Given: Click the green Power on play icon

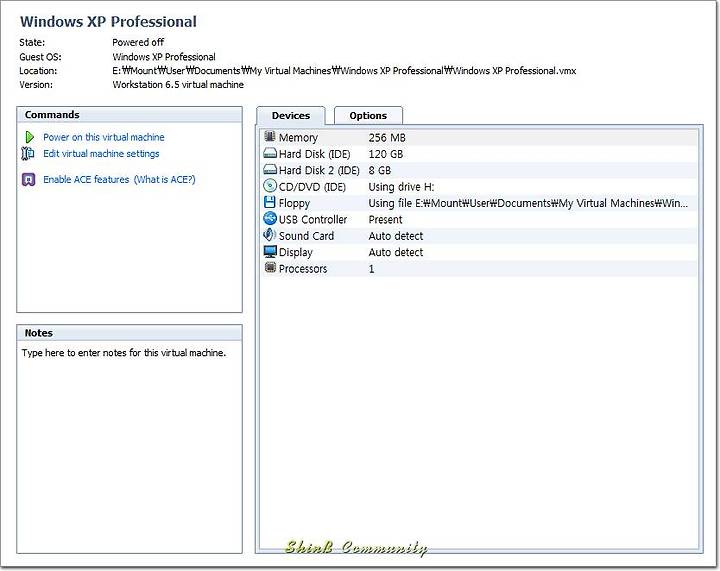Looking at the screenshot, I should [30, 137].
